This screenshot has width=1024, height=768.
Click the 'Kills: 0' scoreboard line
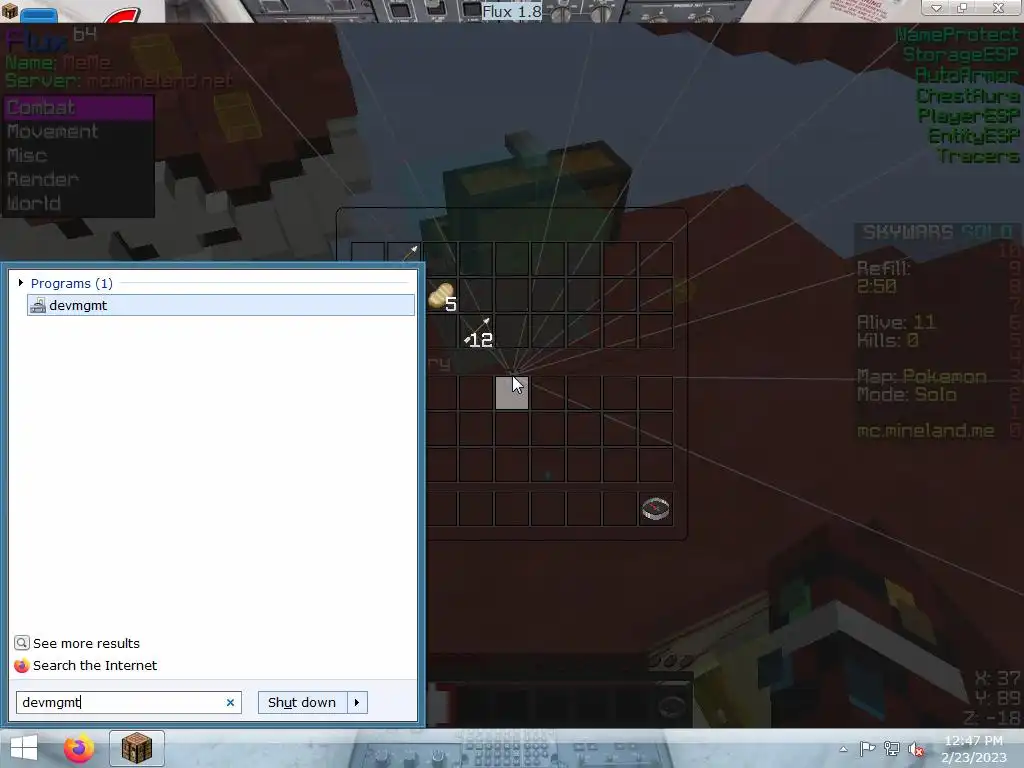[888, 340]
